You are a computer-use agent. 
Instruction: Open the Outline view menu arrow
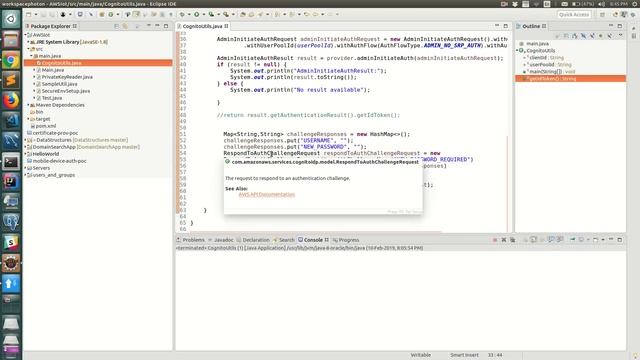(x=620, y=36)
